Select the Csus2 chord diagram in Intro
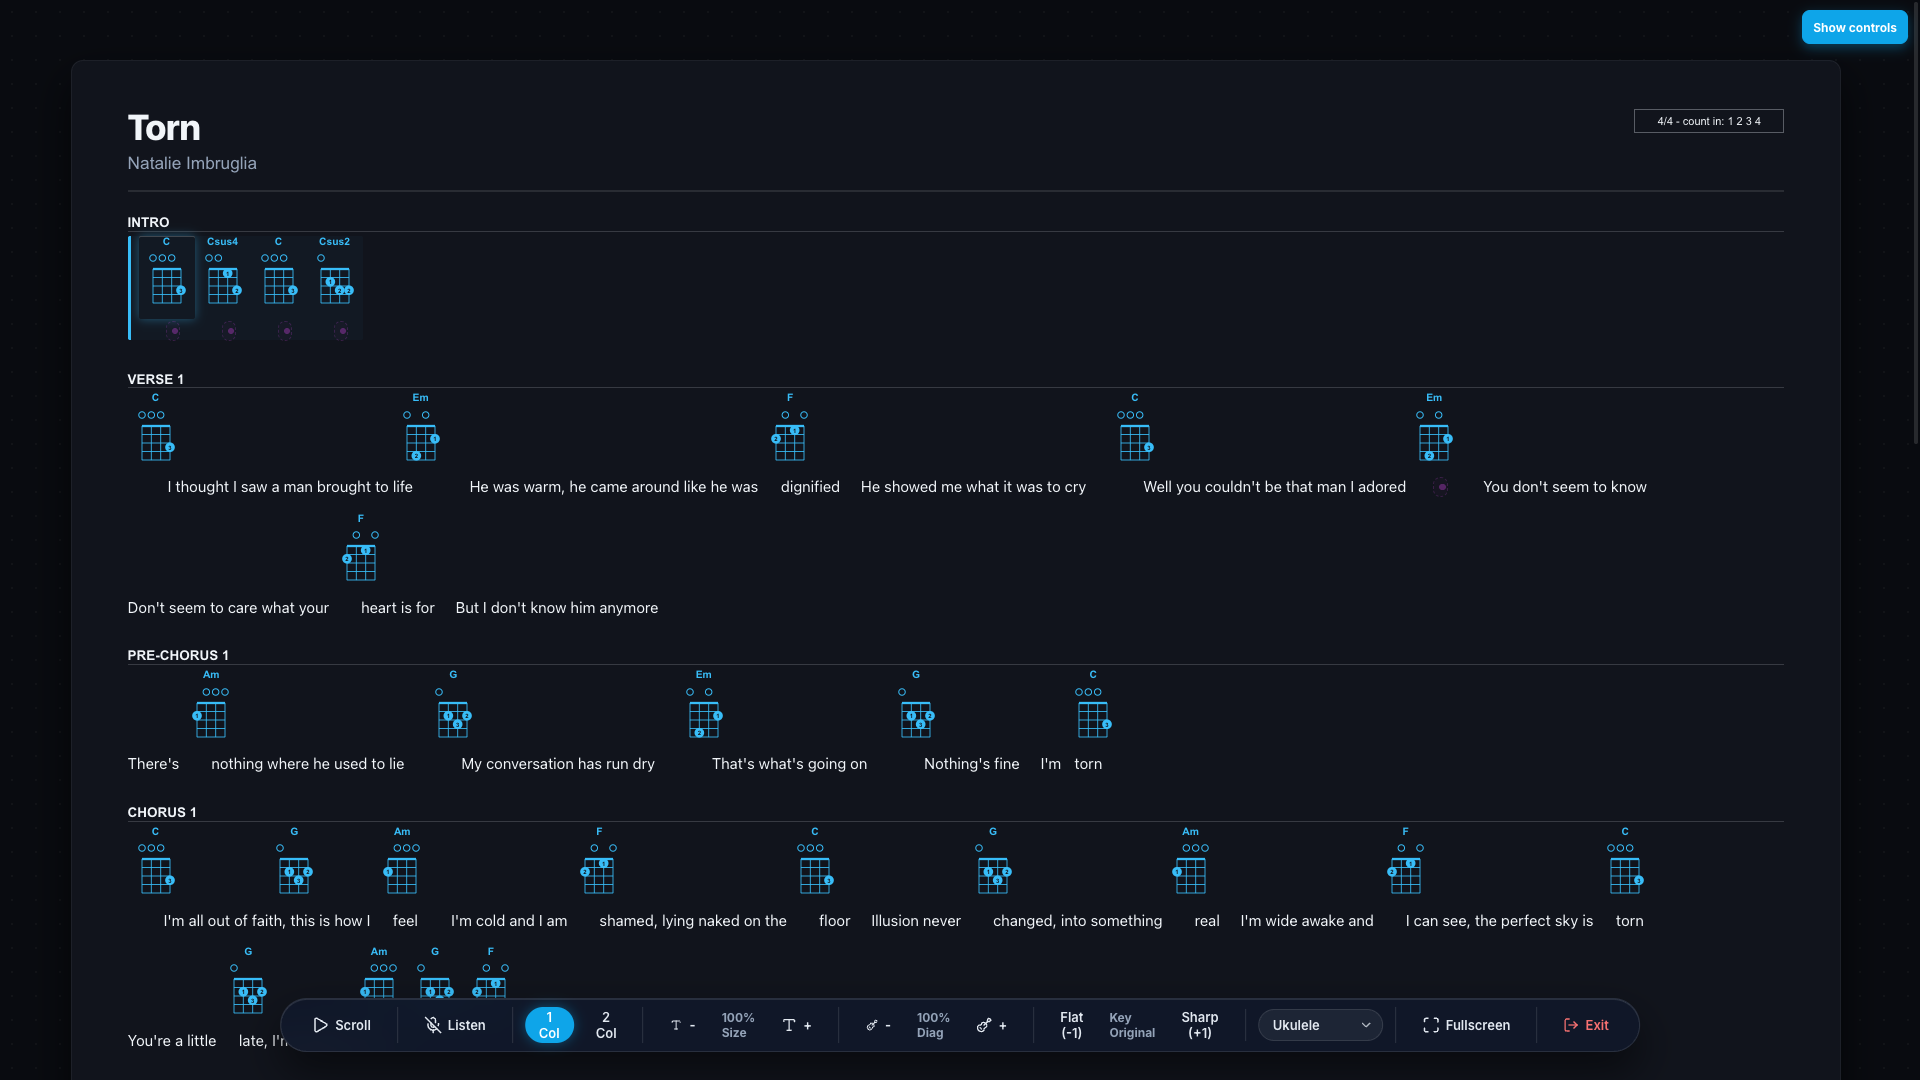1920x1080 pixels. click(x=335, y=272)
